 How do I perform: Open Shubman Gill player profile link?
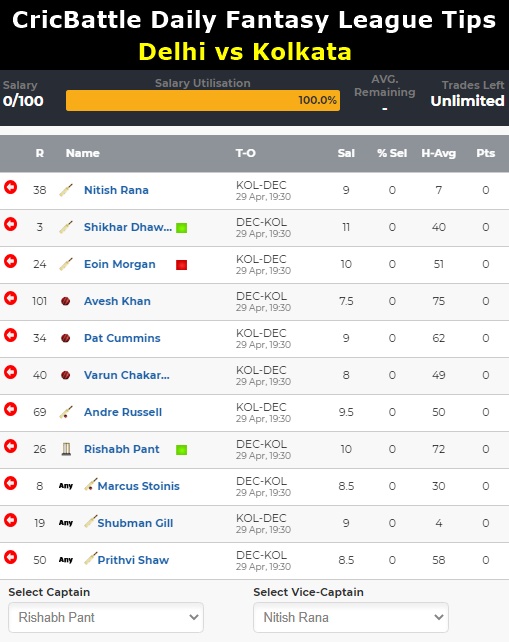coord(135,523)
